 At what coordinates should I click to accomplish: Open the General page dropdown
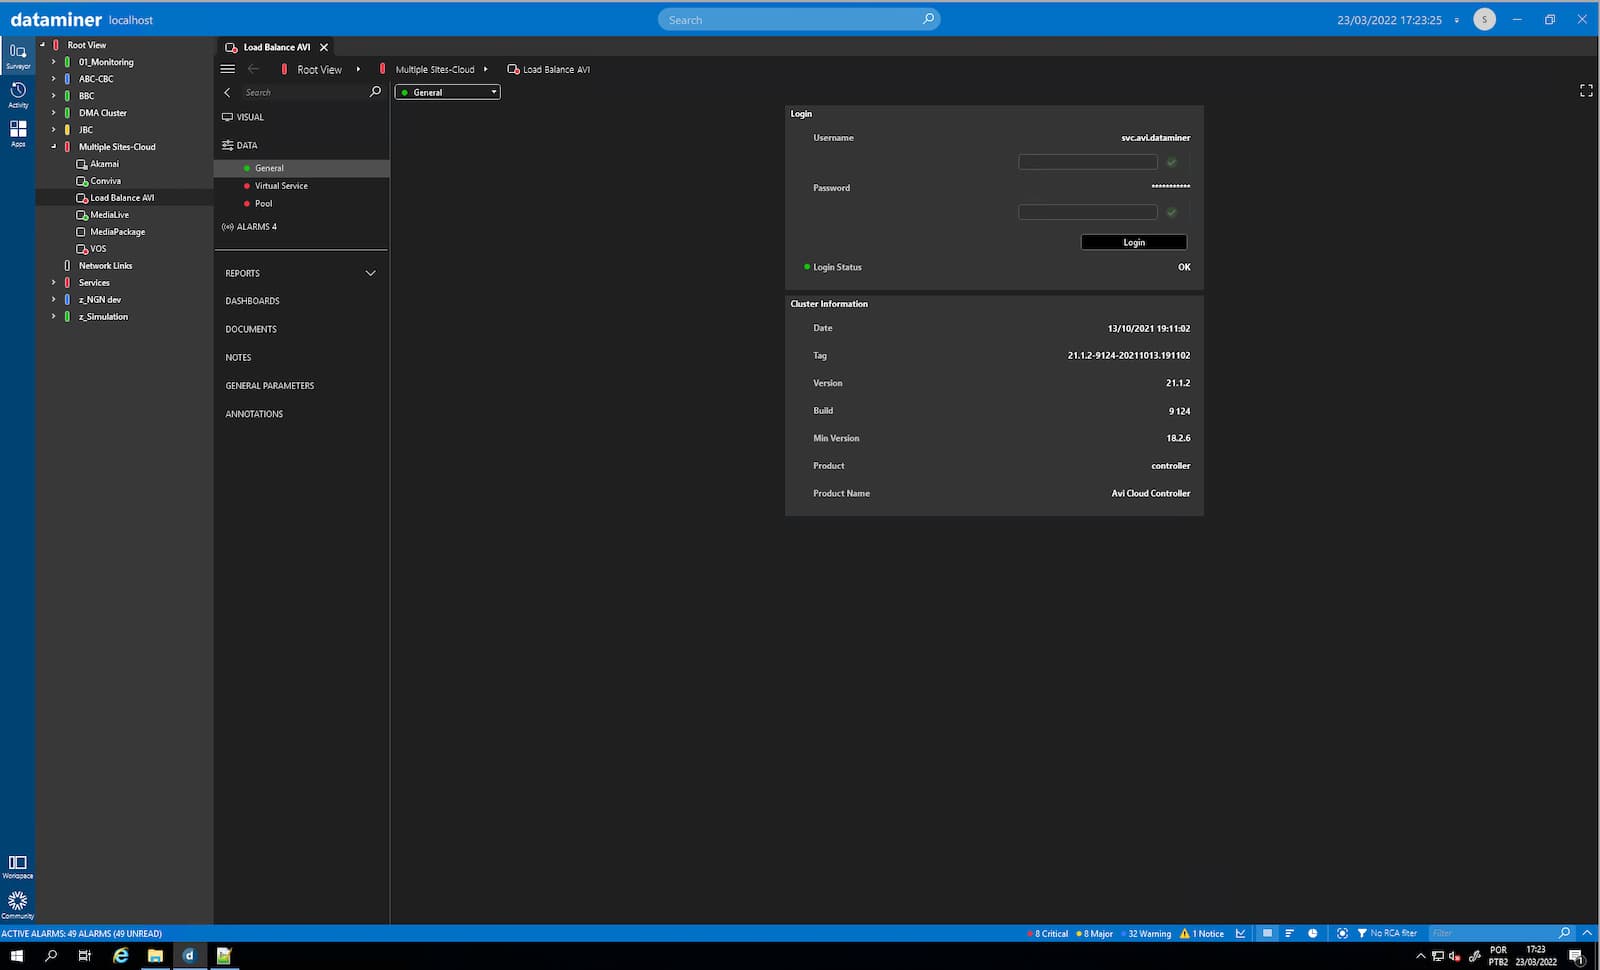click(448, 92)
